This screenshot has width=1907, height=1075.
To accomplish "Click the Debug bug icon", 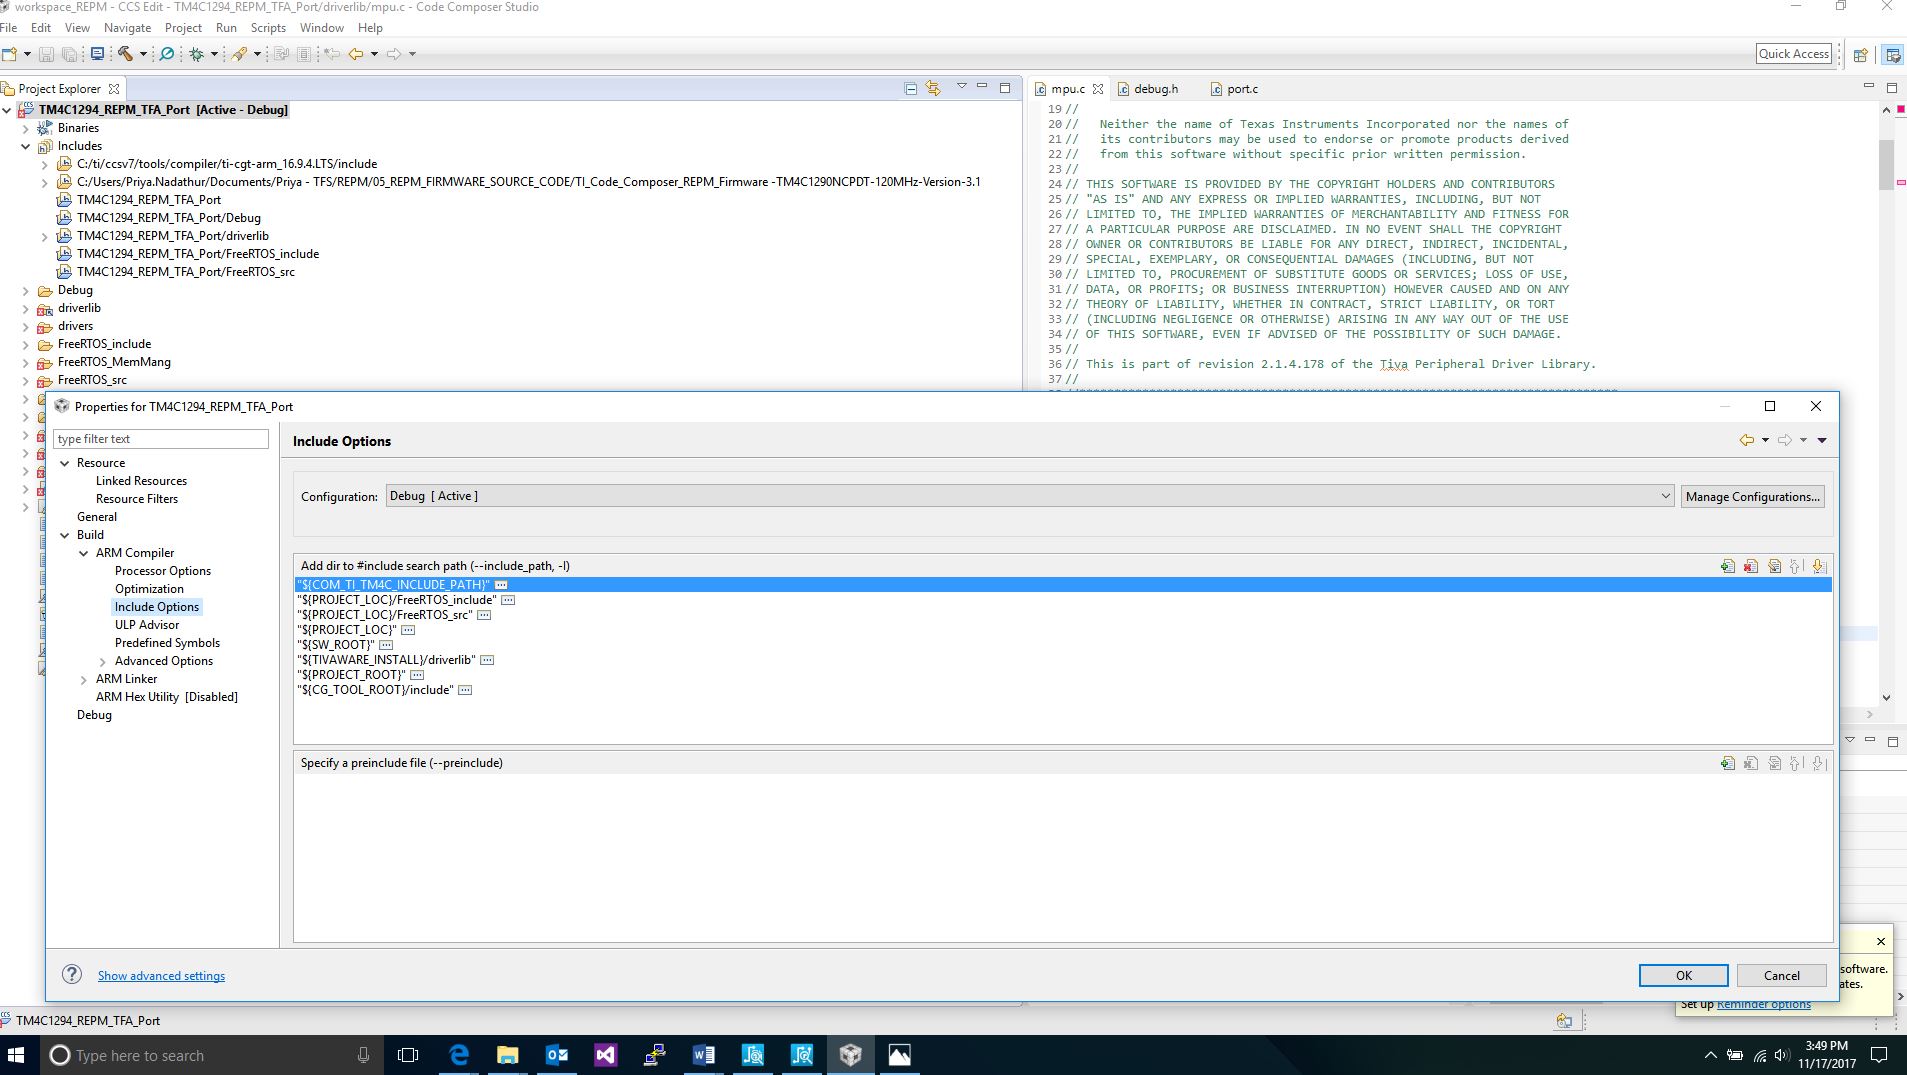I will point(197,54).
